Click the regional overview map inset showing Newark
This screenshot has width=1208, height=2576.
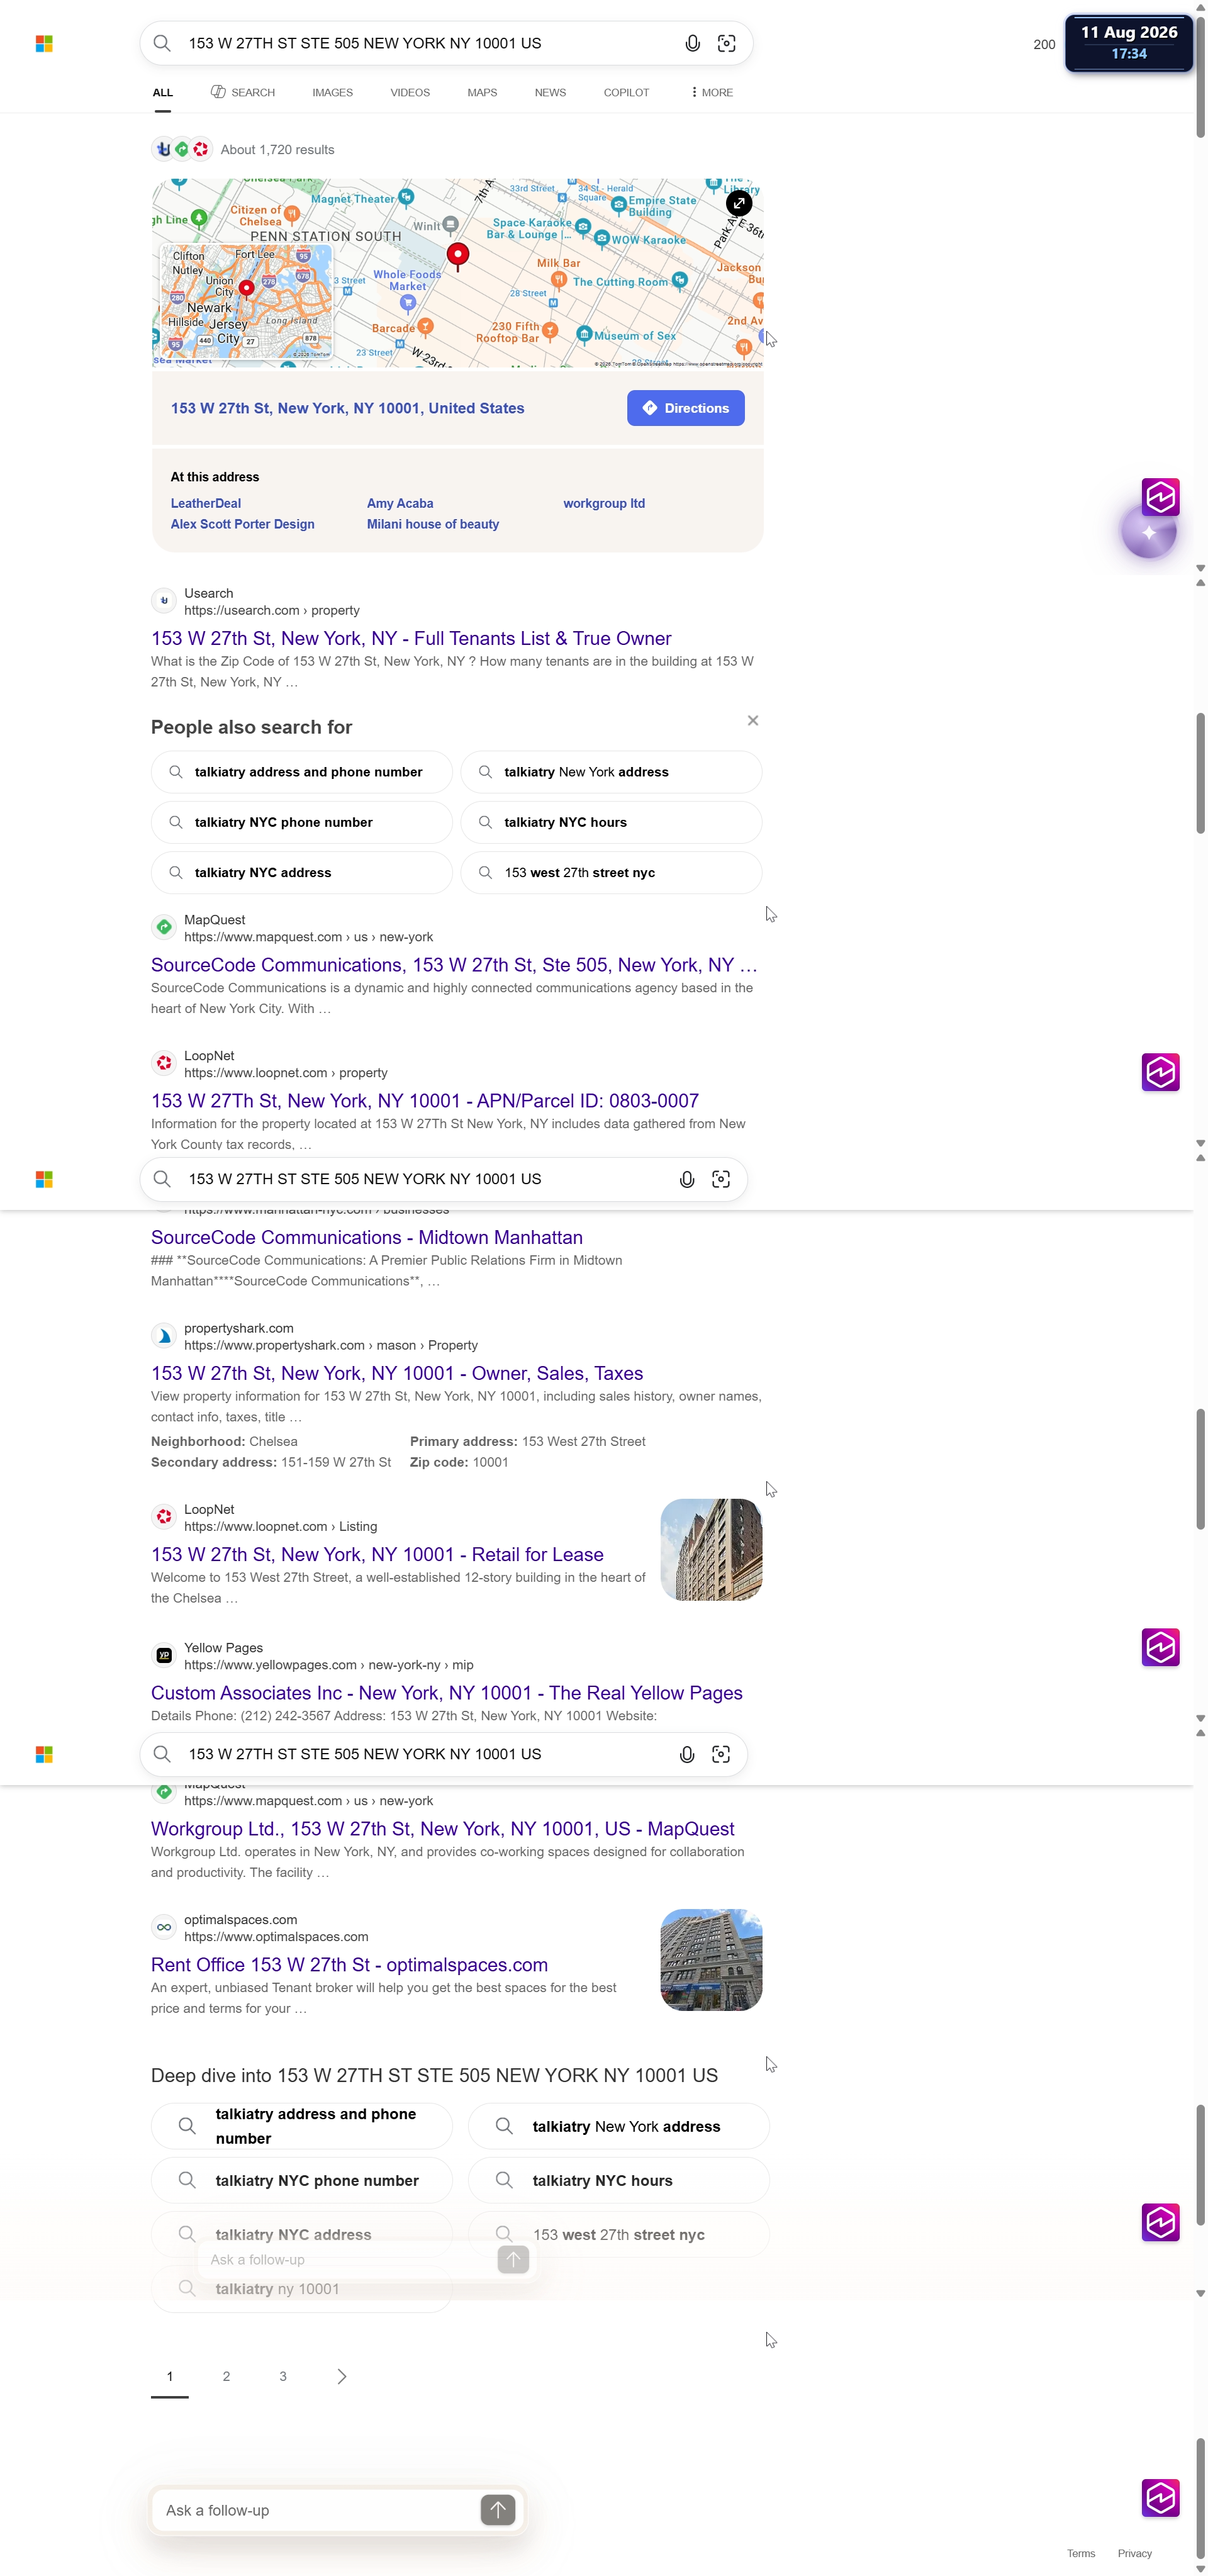point(247,300)
